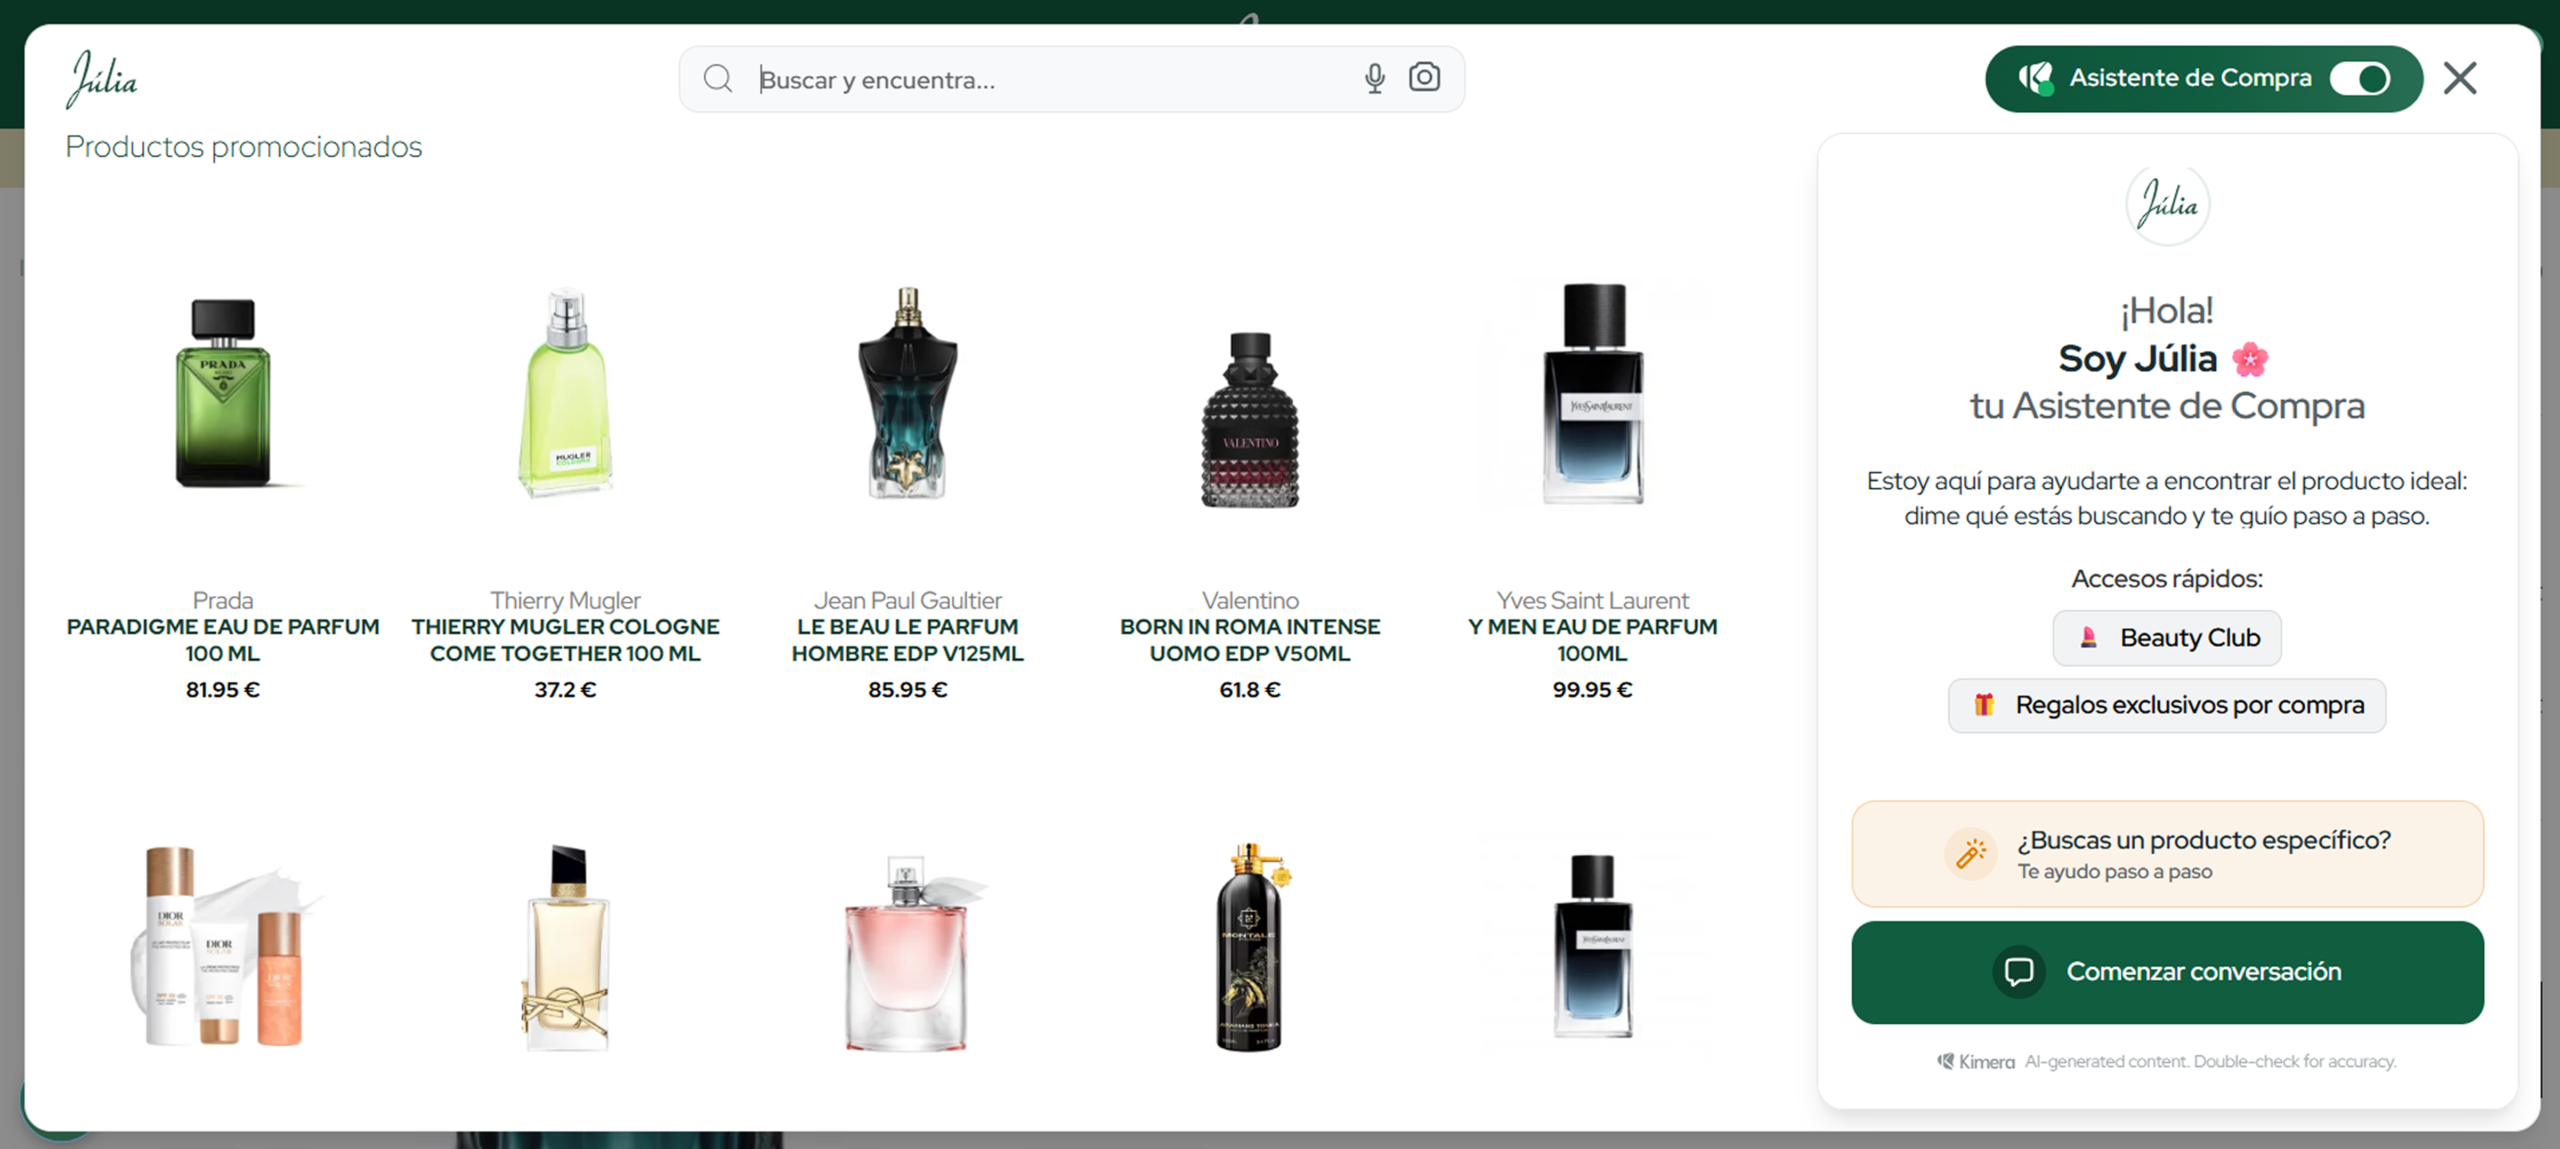2560x1149 pixels.
Task: Open Beauty Club quick access
Action: (x=2167, y=638)
